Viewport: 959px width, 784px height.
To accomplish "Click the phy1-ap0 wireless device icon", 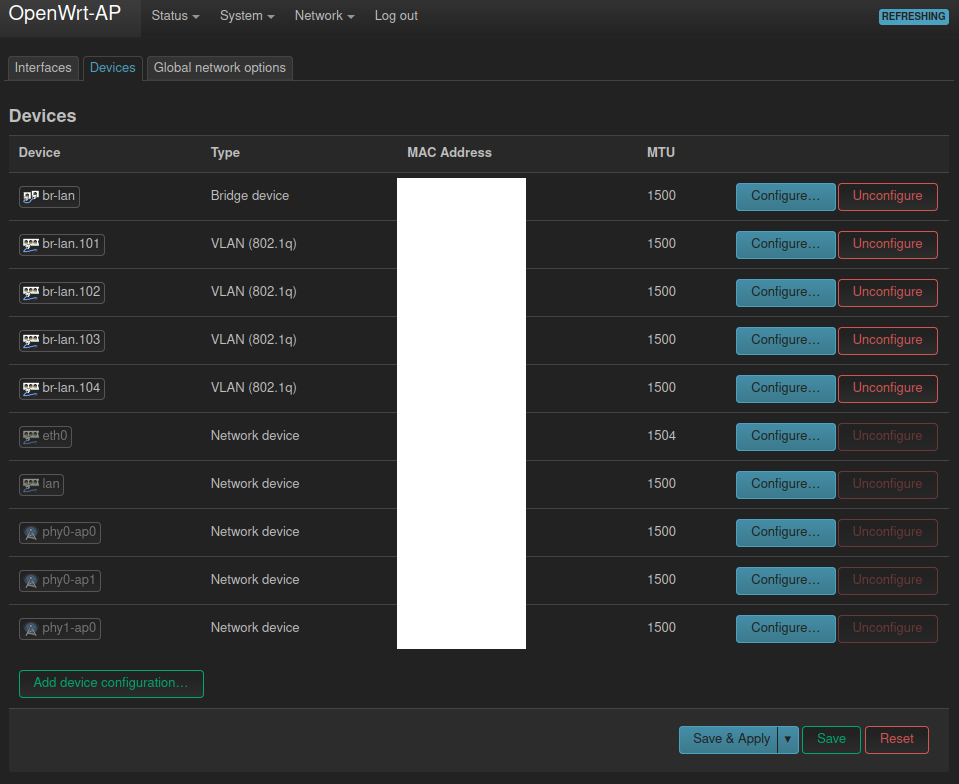I will click(x=31, y=629).
